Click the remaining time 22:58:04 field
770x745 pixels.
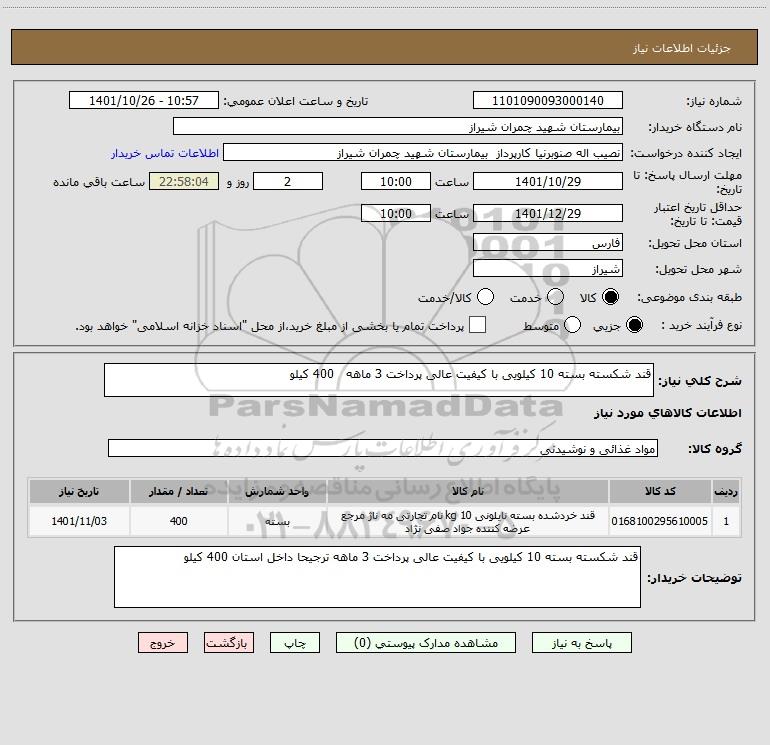184,181
